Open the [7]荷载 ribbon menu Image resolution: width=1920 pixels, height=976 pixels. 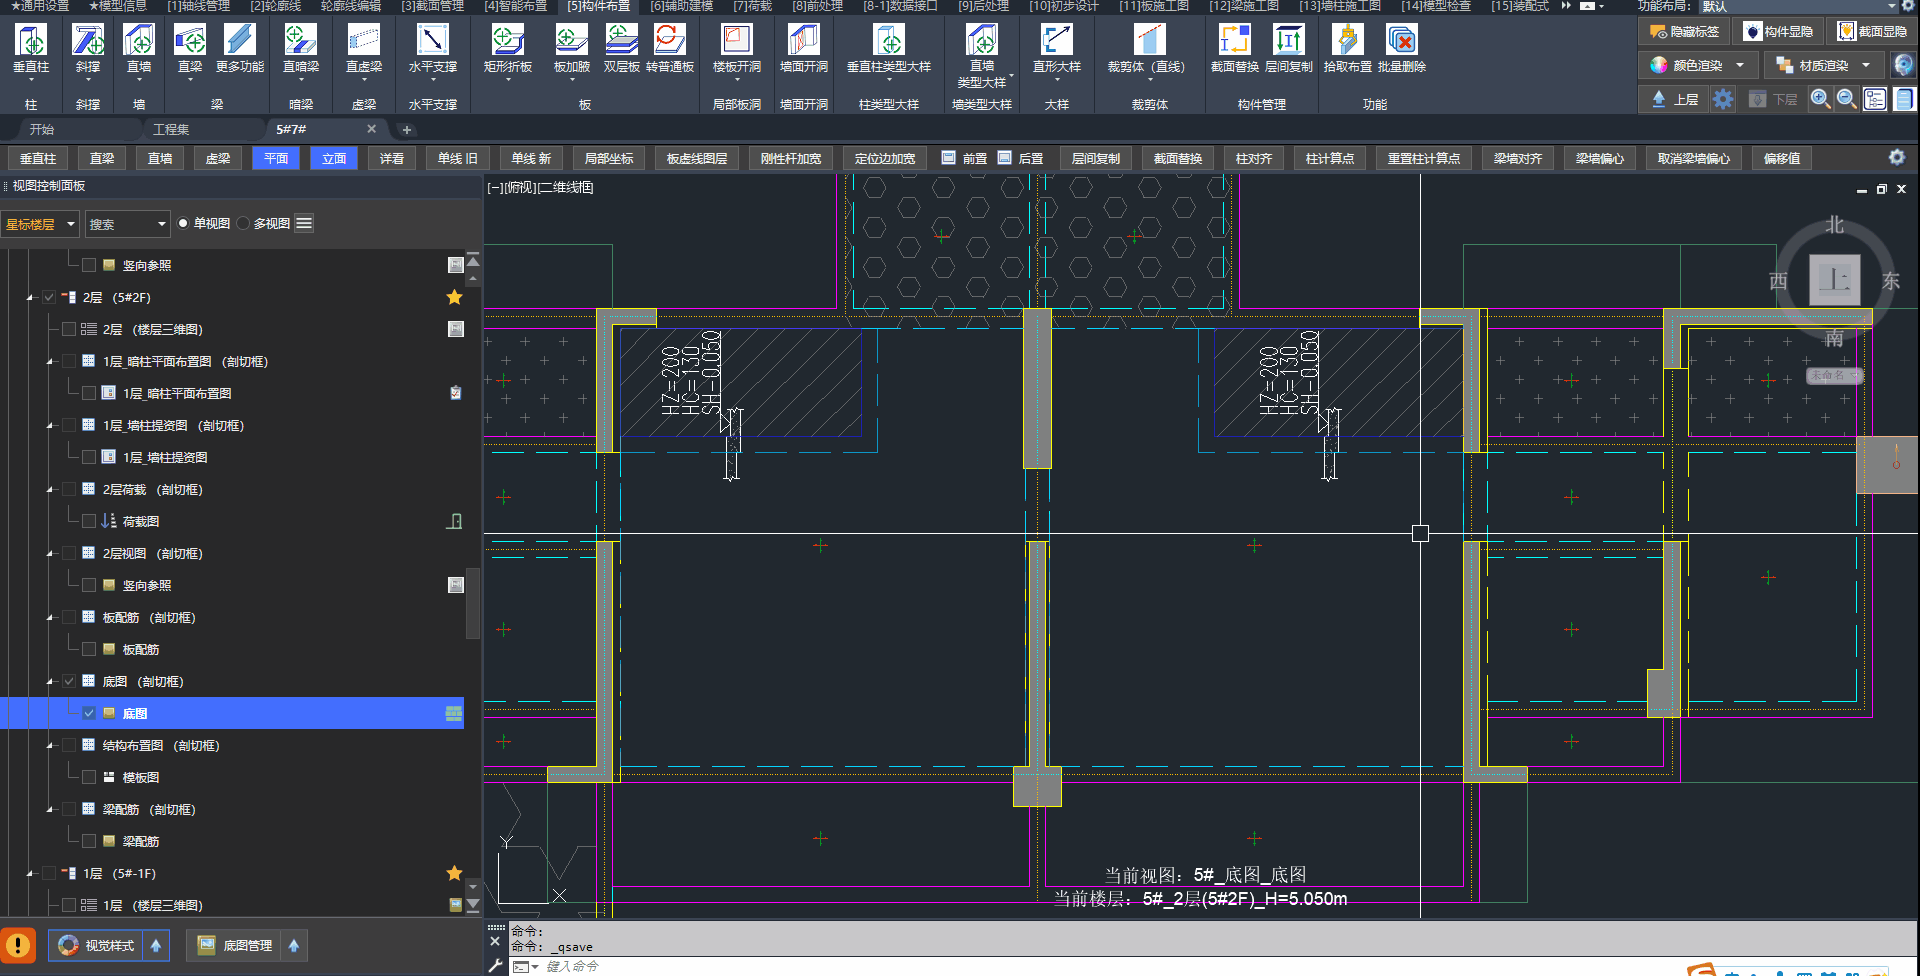(752, 6)
